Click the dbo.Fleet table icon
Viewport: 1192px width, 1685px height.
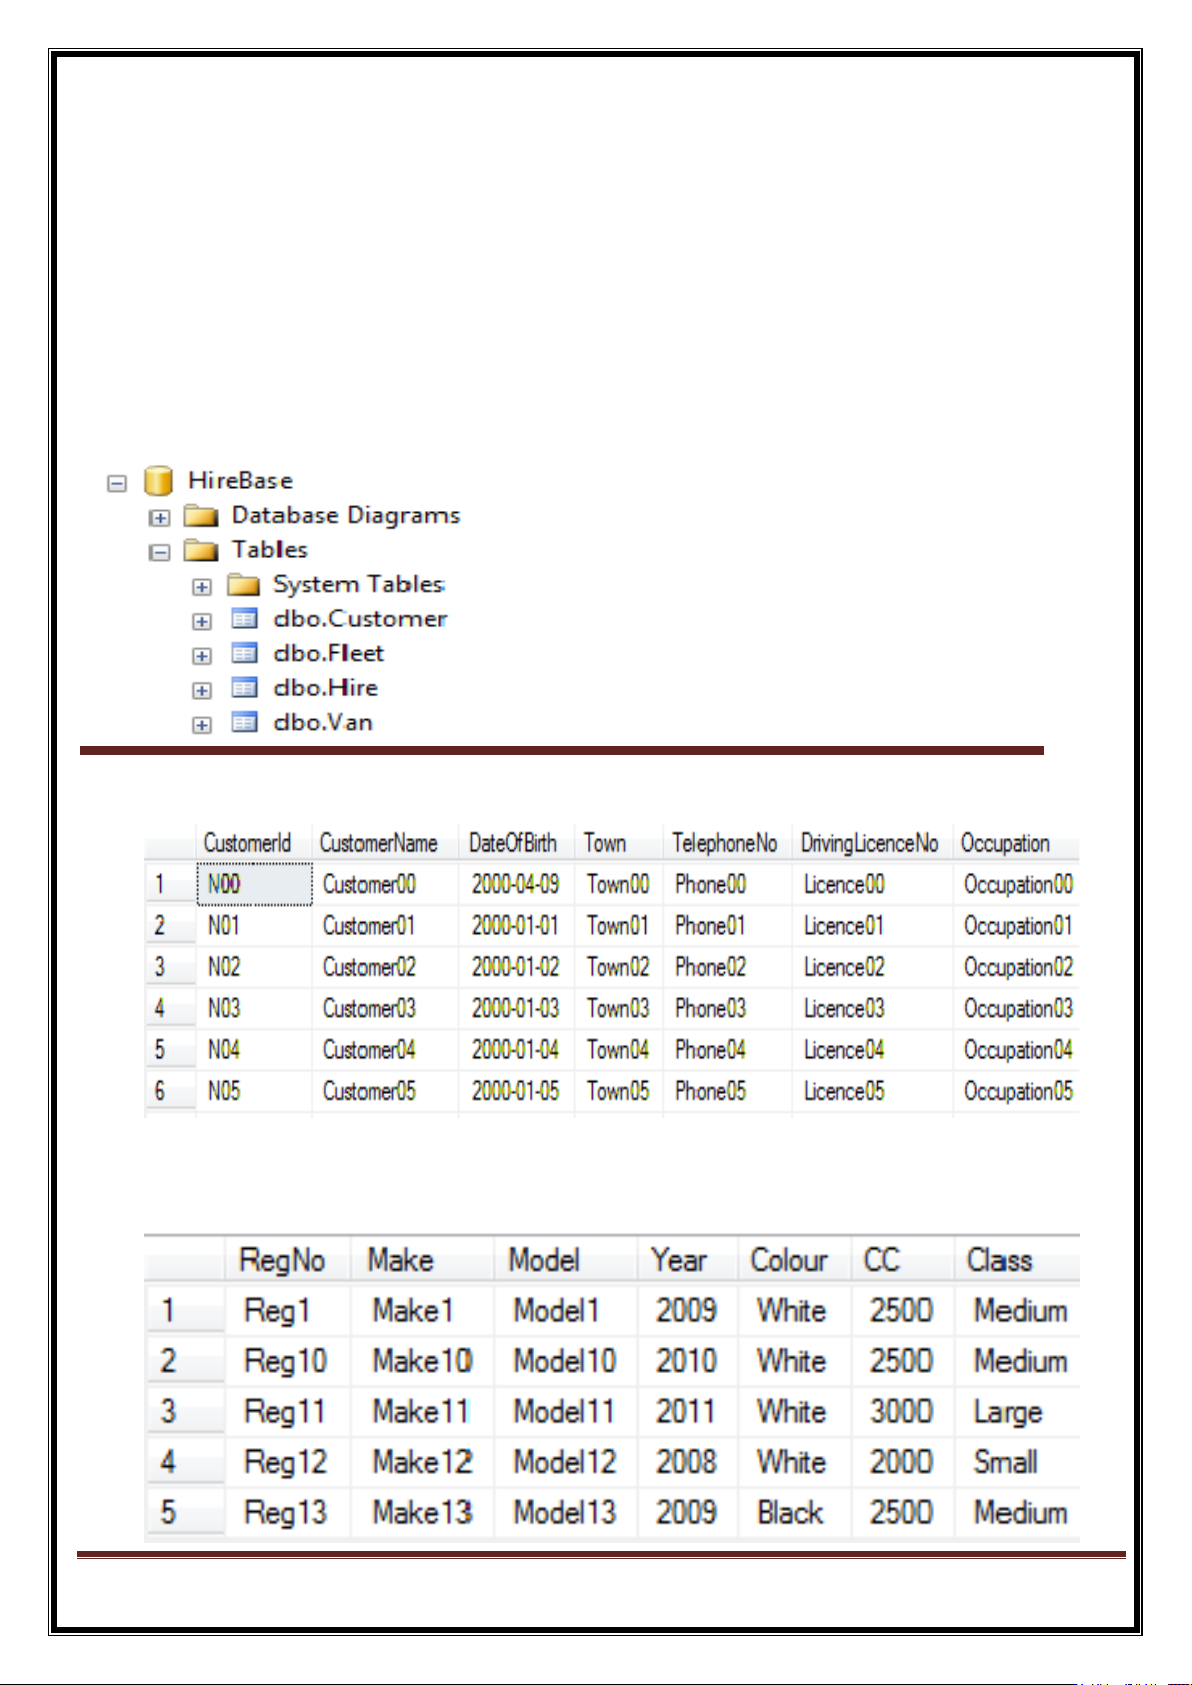tap(244, 654)
